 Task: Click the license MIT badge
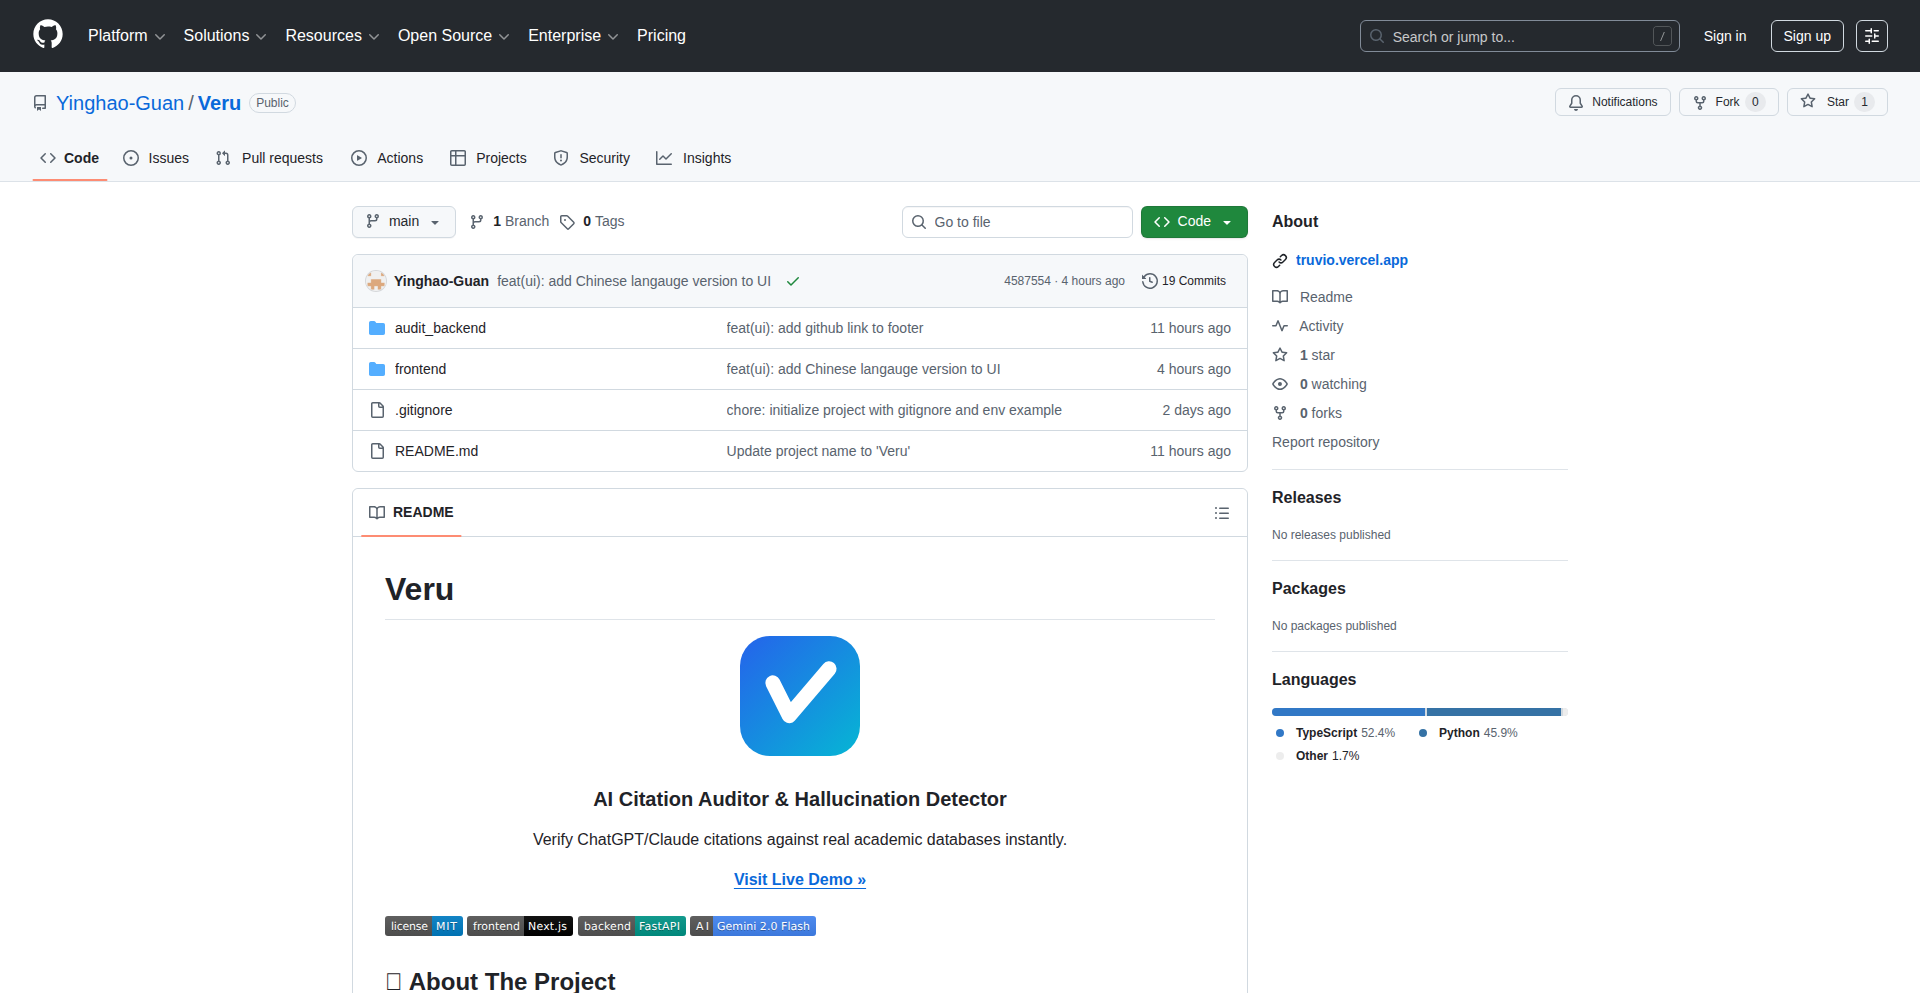pos(424,926)
